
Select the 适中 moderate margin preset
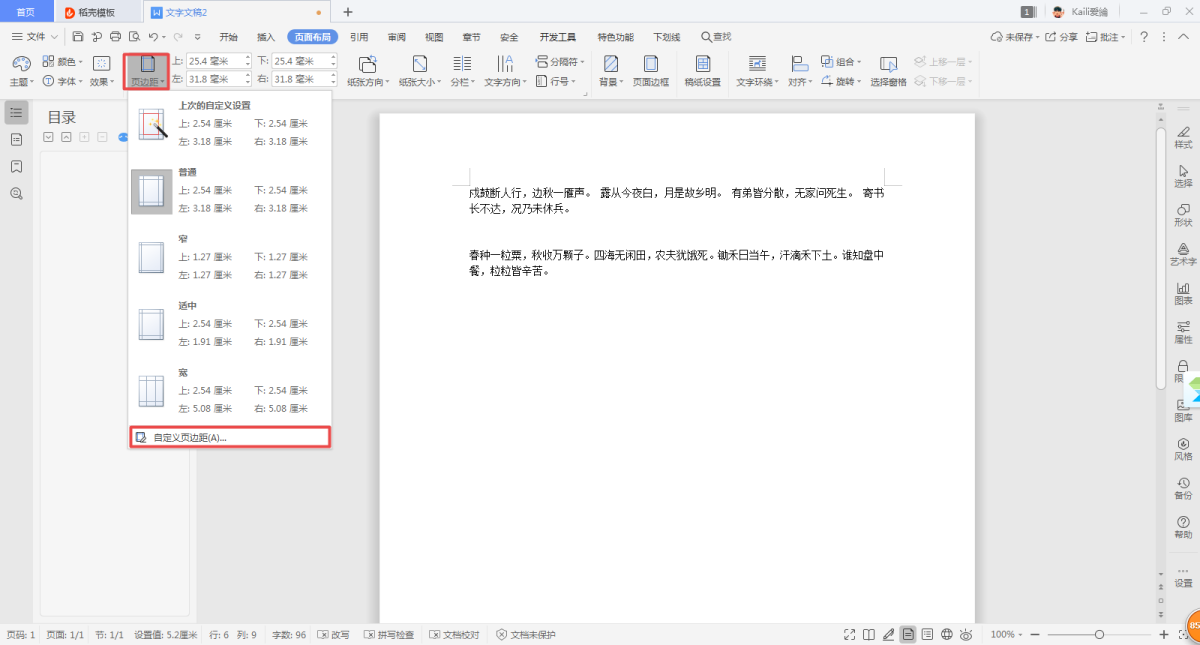tap(230, 324)
